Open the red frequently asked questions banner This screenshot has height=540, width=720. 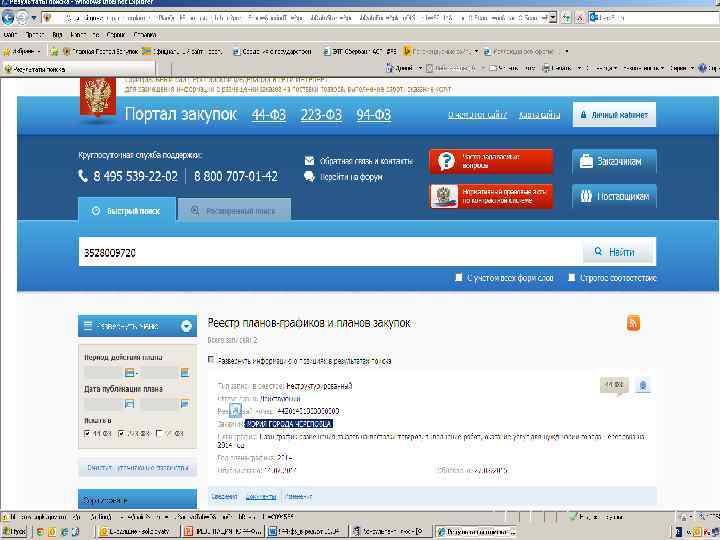pos(491,161)
